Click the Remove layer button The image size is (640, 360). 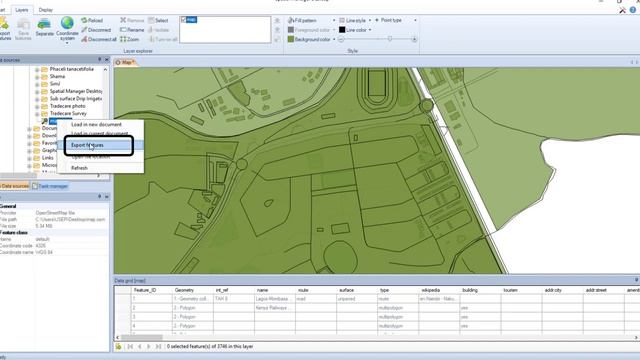(132, 20)
